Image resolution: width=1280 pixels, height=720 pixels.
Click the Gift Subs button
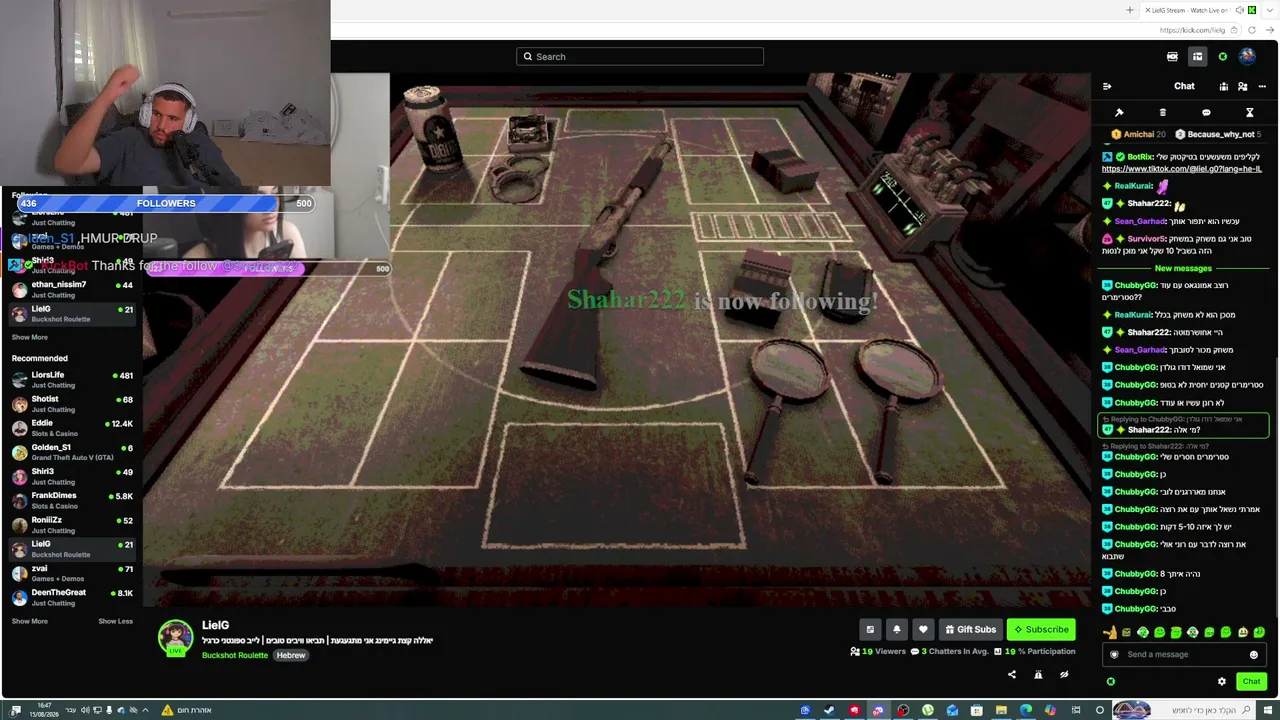[970, 629]
